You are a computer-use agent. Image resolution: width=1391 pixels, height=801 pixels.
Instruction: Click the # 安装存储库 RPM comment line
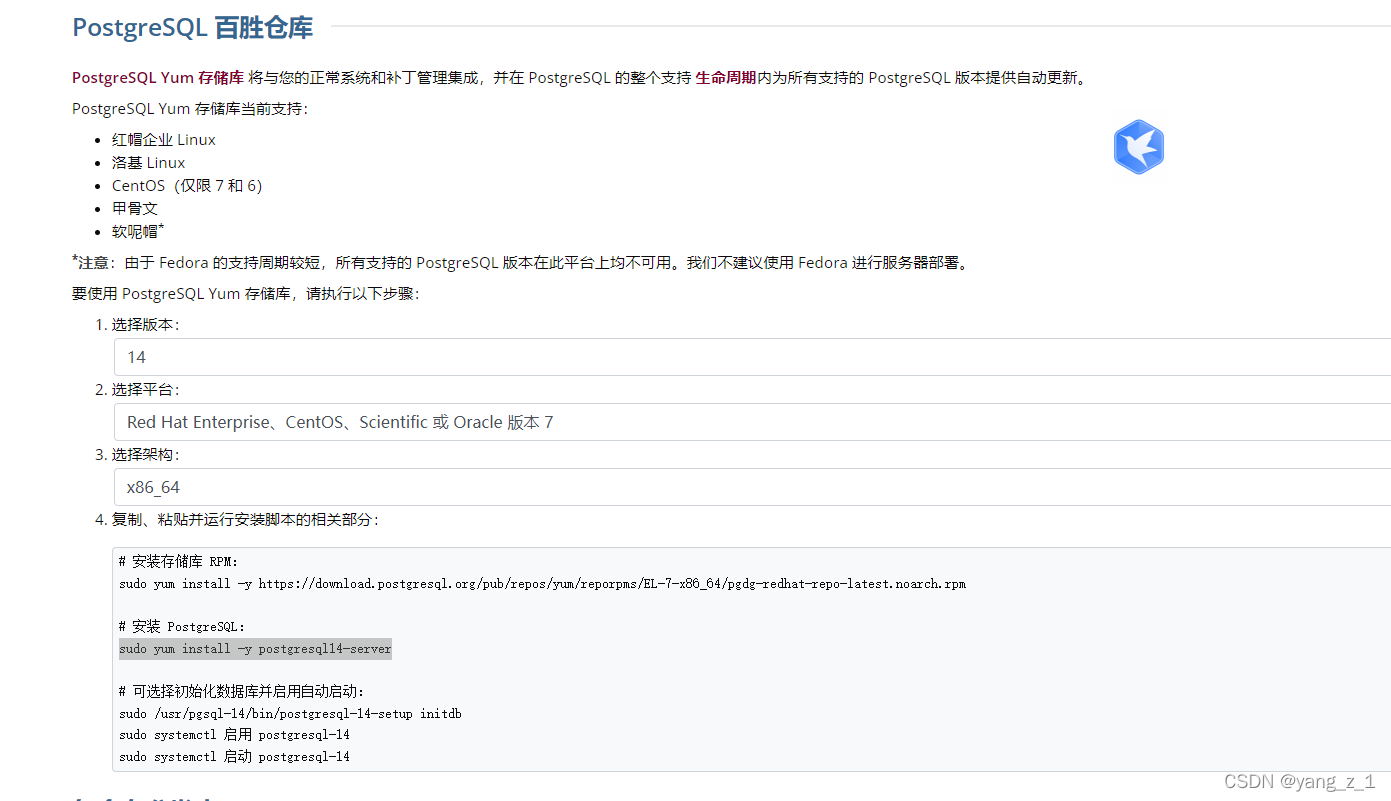point(179,562)
